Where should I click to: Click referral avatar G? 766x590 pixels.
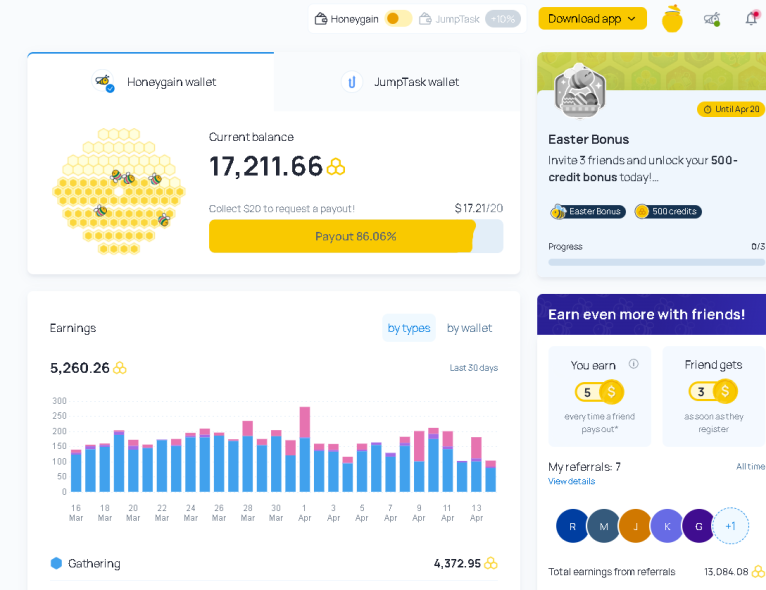coord(699,526)
